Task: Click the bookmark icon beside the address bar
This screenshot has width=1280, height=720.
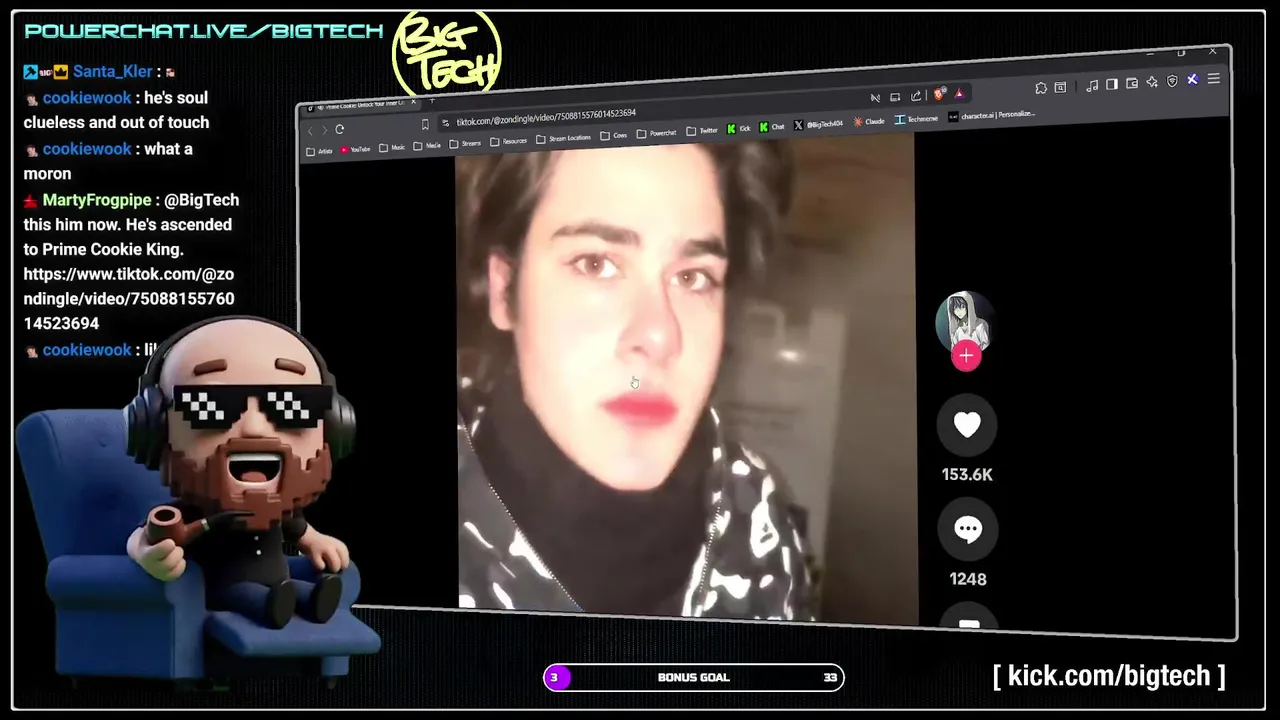Action: pyautogui.click(x=425, y=125)
